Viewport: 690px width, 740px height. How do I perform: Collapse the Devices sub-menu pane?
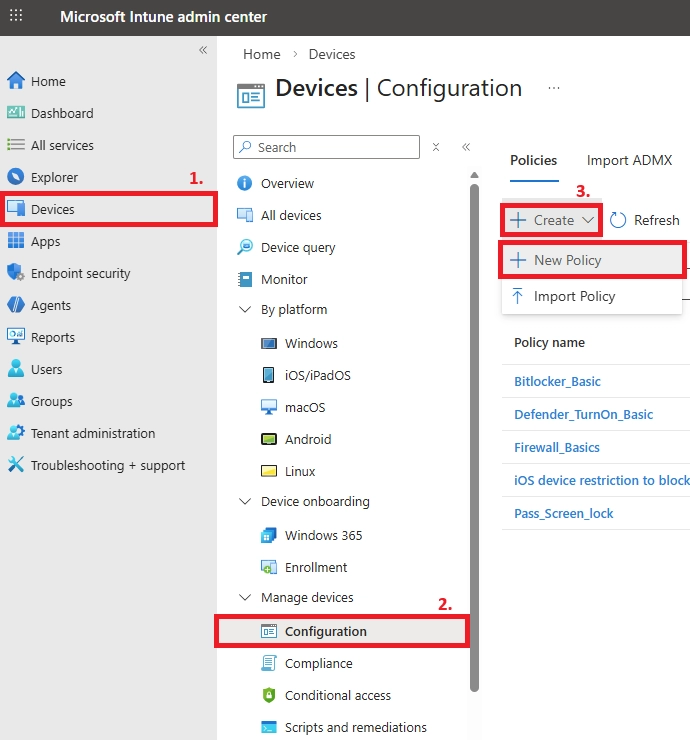point(466,147)
